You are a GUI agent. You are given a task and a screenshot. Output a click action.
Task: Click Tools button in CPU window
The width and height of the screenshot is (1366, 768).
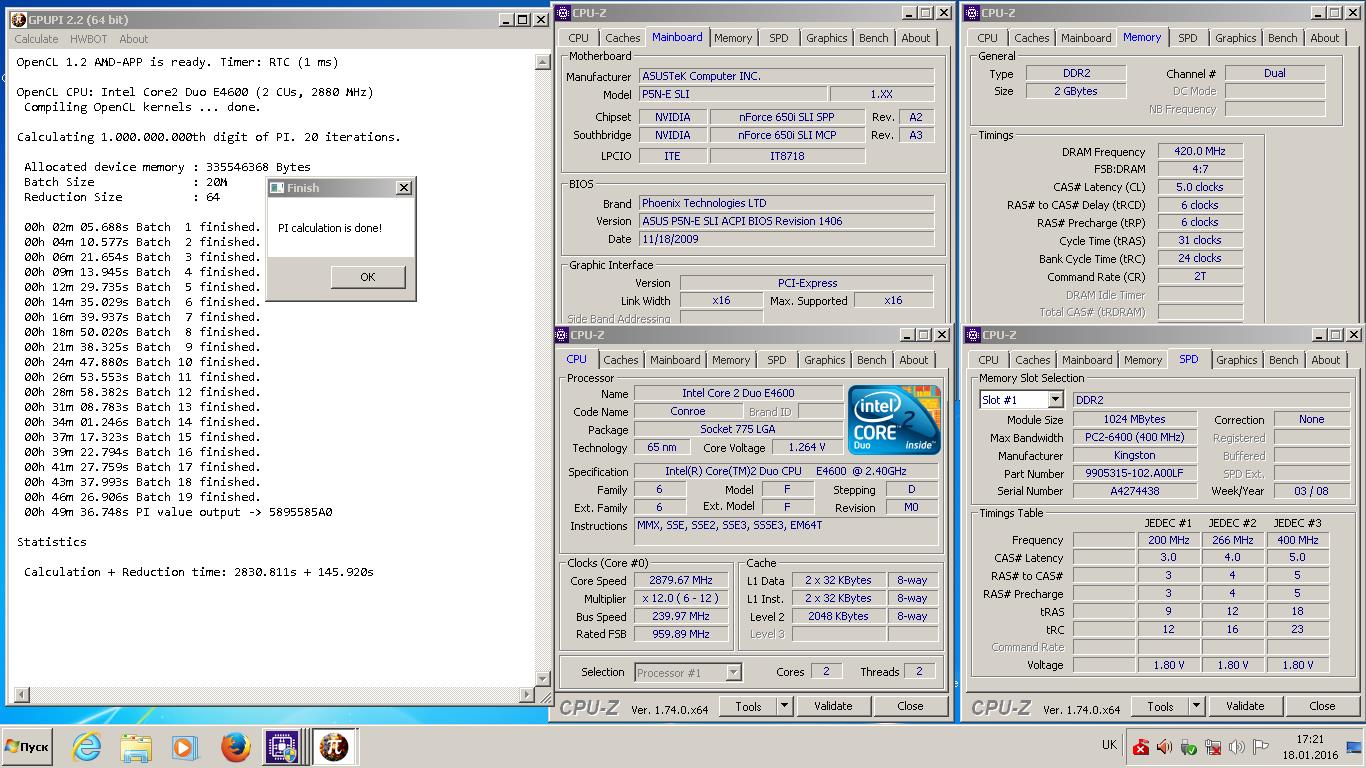click(748, 706)
